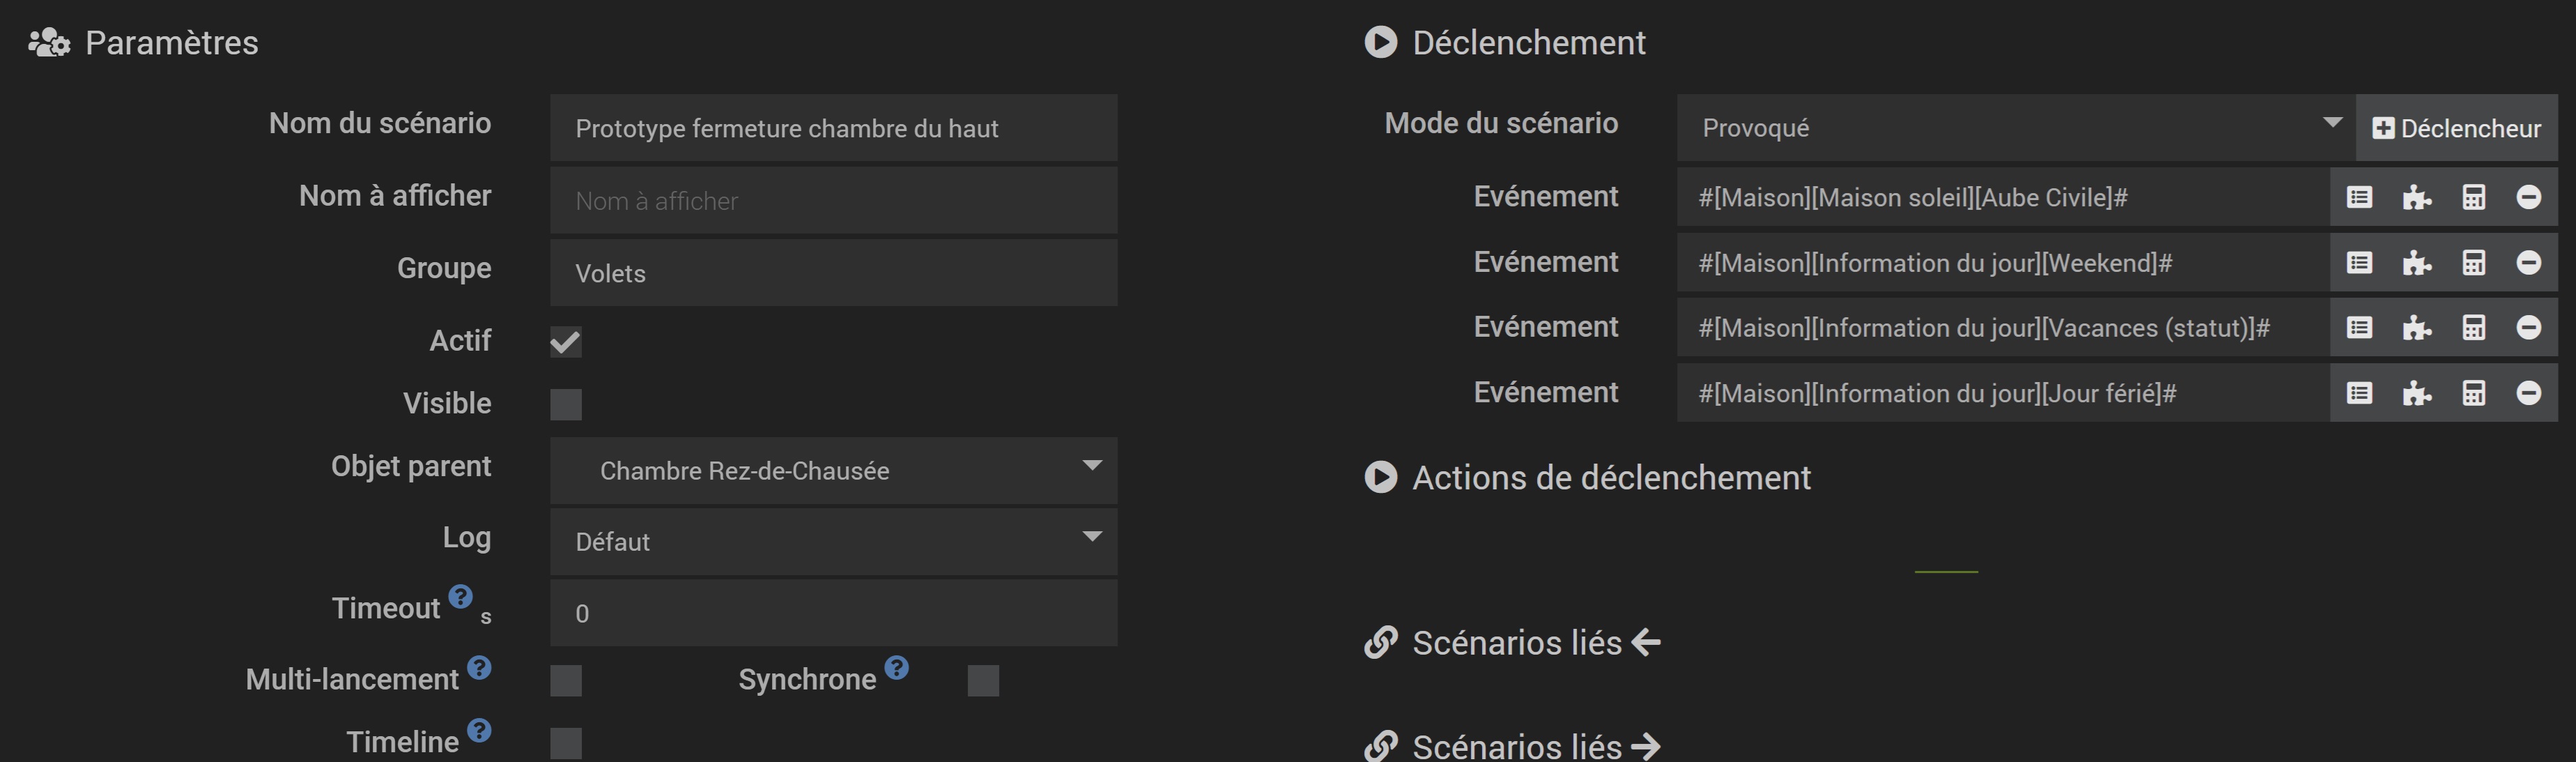Click puzzle plugin icon on Aube Civile row
This screenshot has height=762, width=2576.
coord(2416,197)
